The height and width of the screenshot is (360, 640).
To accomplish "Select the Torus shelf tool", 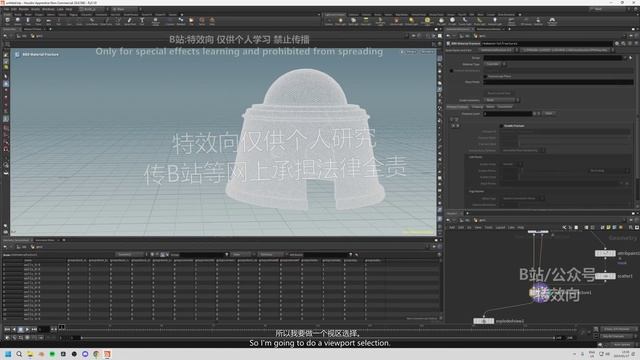I will click(x=38, y=21).
